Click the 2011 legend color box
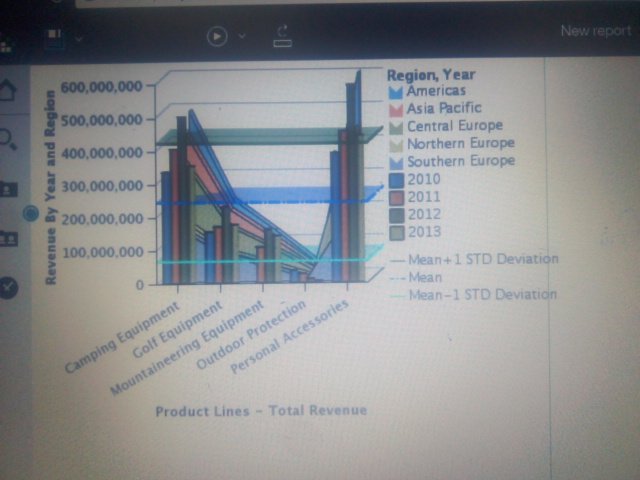Screen dimensions: 640x480 397,198
